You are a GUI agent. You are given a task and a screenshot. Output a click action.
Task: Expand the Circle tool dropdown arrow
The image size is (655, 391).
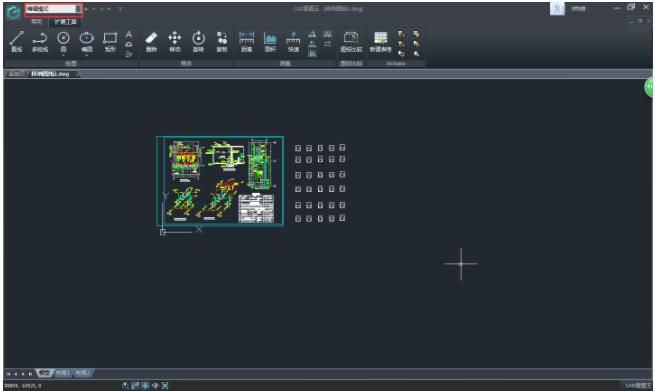63,55
